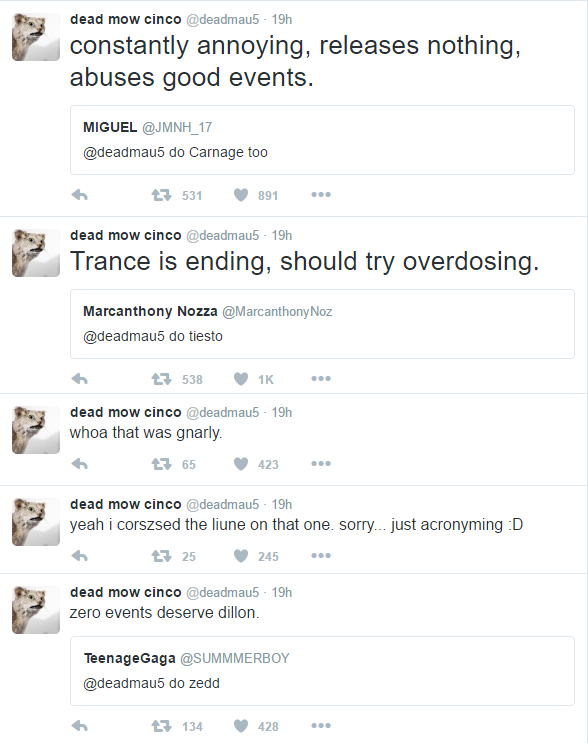
Task: Reply to the 'Trance is ending' tweet
Action: 80,379
